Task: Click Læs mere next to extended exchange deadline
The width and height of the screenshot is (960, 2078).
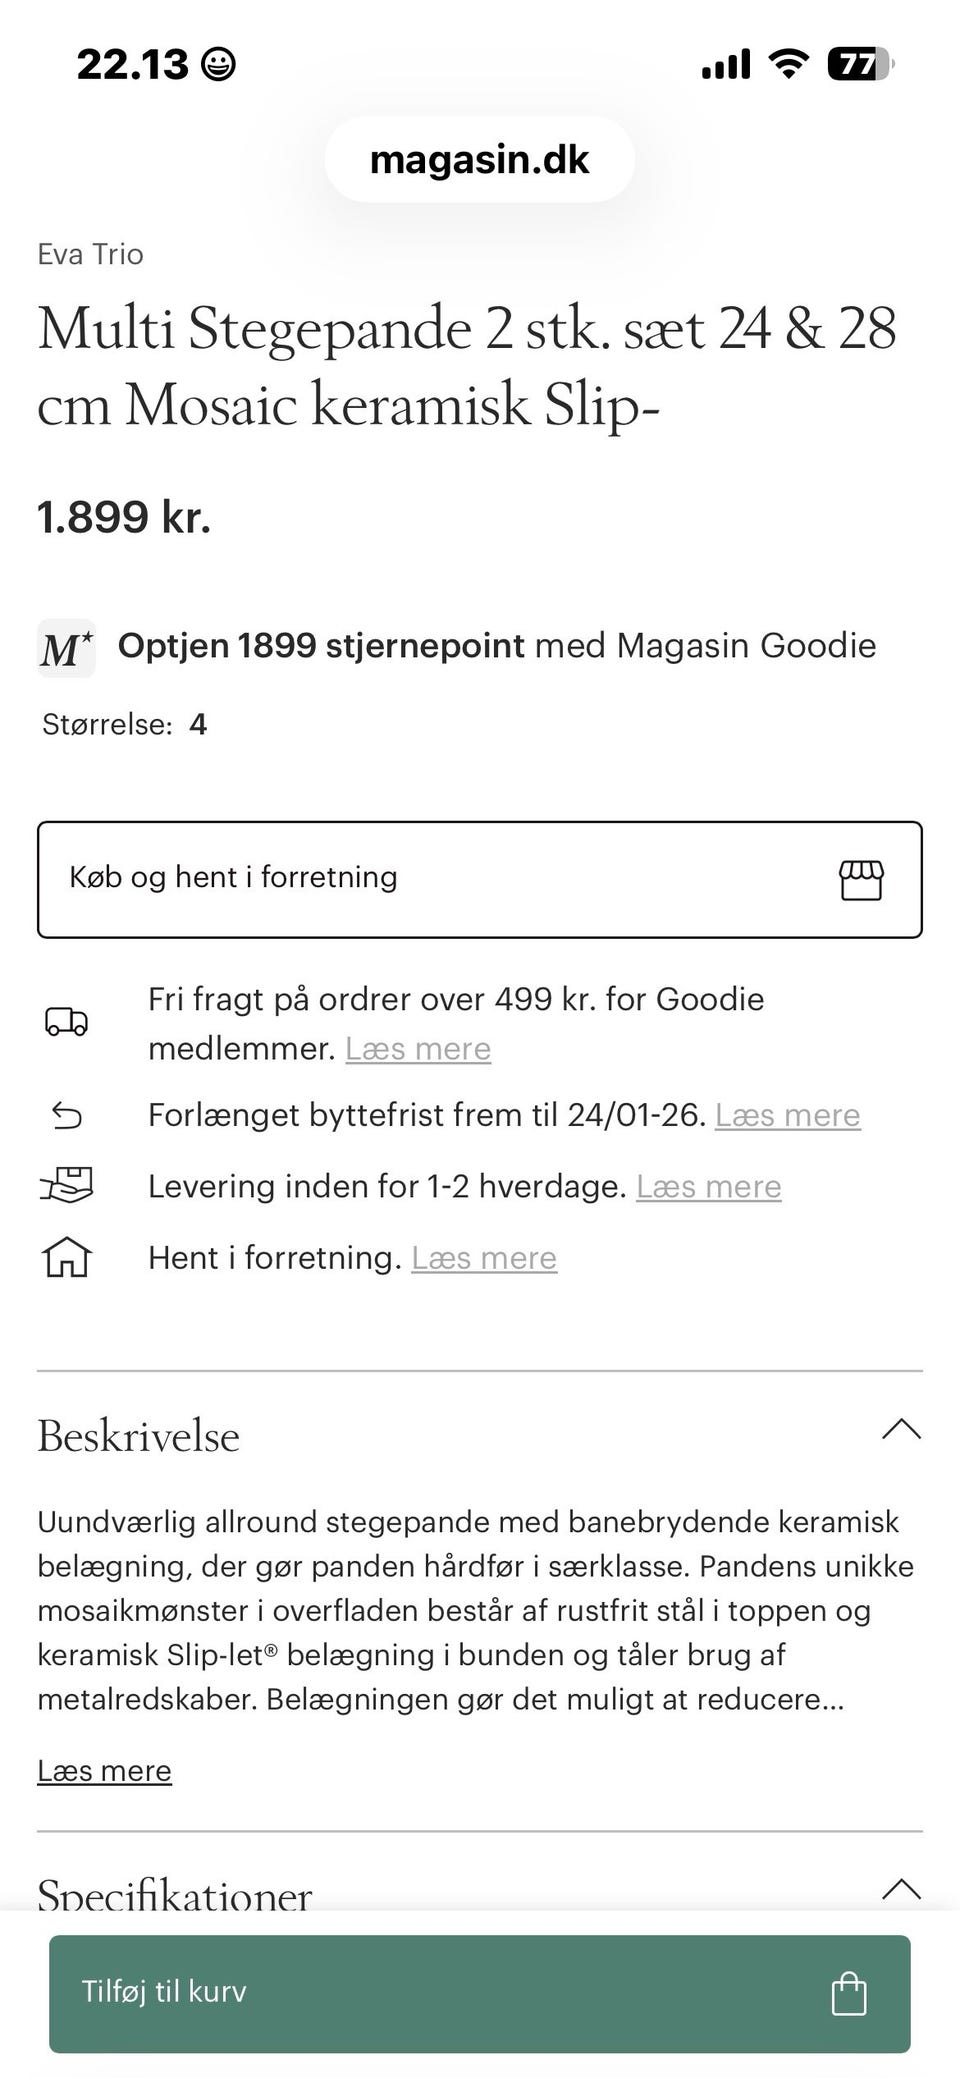Action: 786,1114
